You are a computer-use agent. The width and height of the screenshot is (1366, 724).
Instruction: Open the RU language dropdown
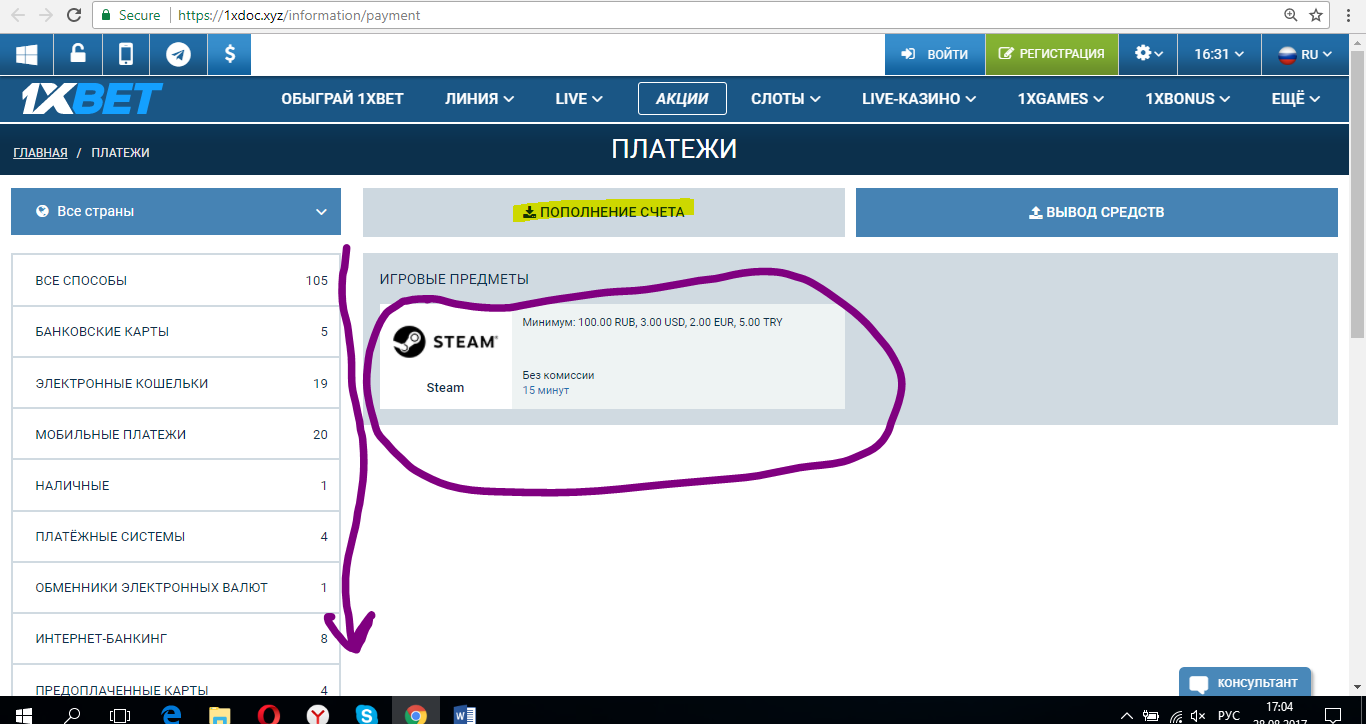pyautogui.click(x=1305, y=54)
